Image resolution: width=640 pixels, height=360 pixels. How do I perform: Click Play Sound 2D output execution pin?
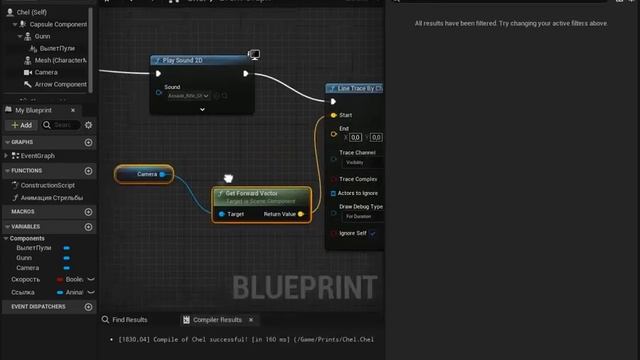pos(246,74)
